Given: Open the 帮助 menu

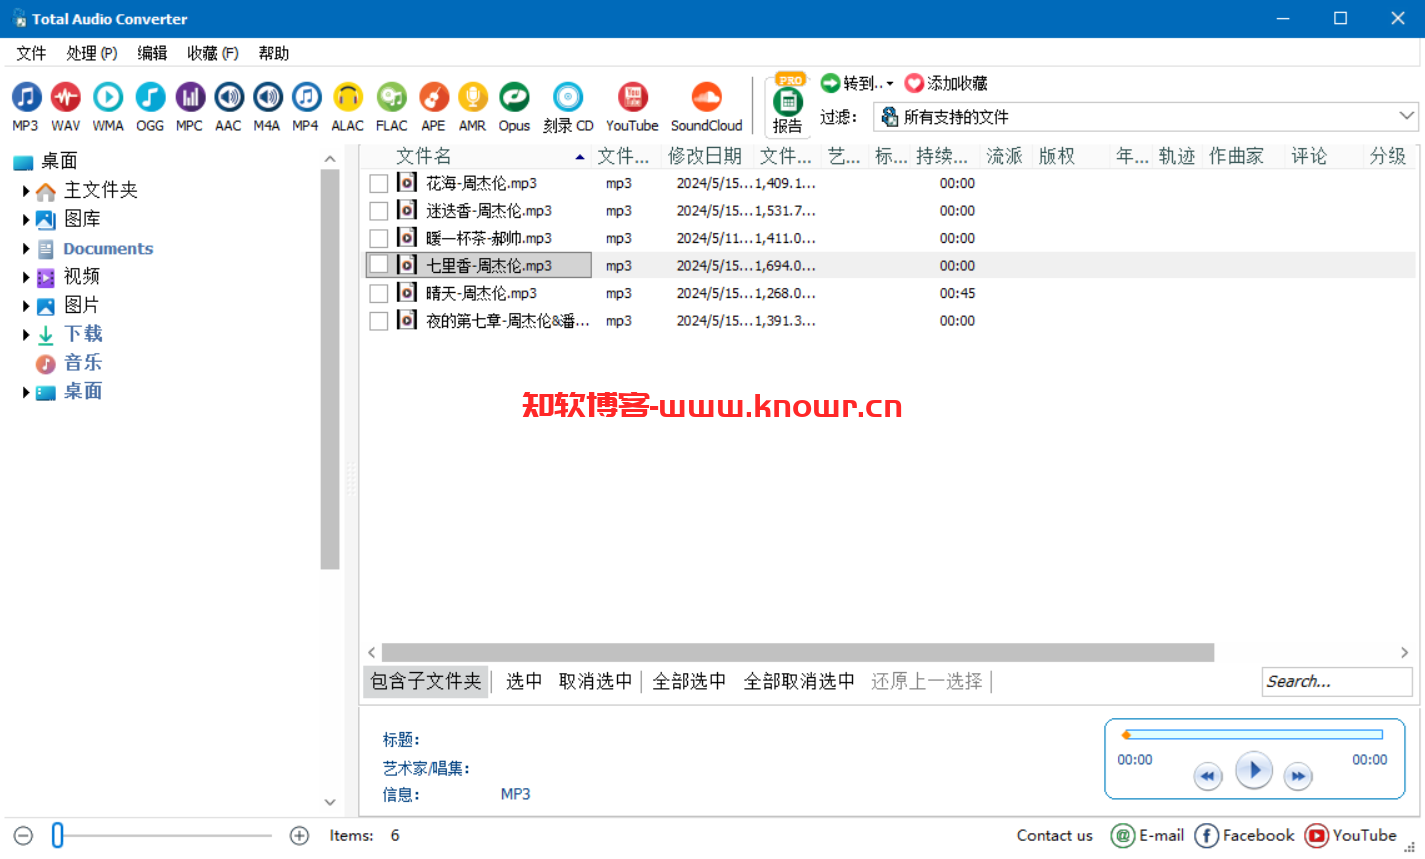Looking at the screenshot, I should pyautogui.click(x=273, y=53).
